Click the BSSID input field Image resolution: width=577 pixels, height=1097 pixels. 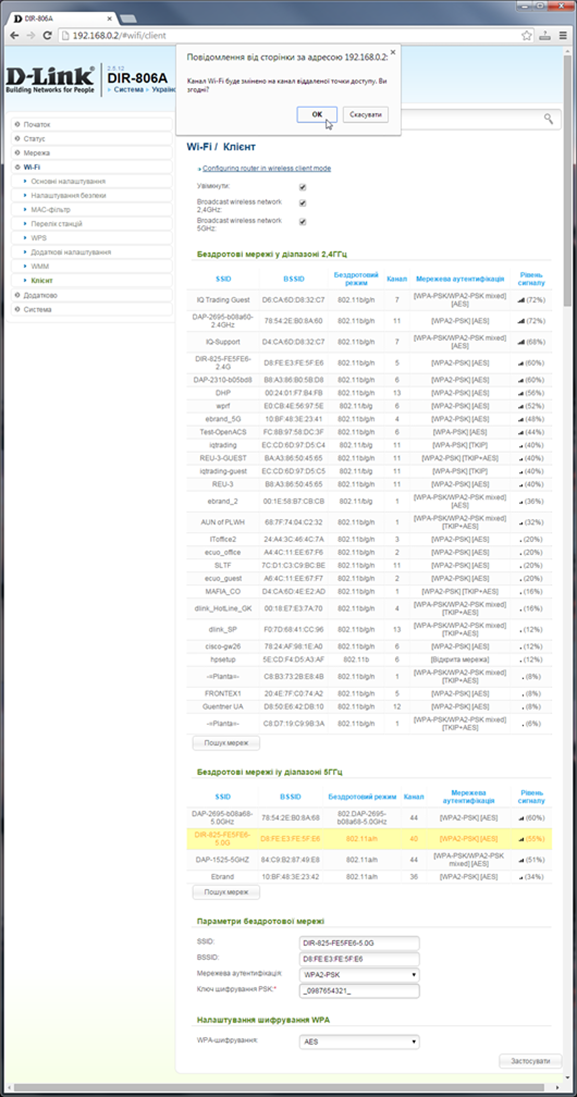359,958
